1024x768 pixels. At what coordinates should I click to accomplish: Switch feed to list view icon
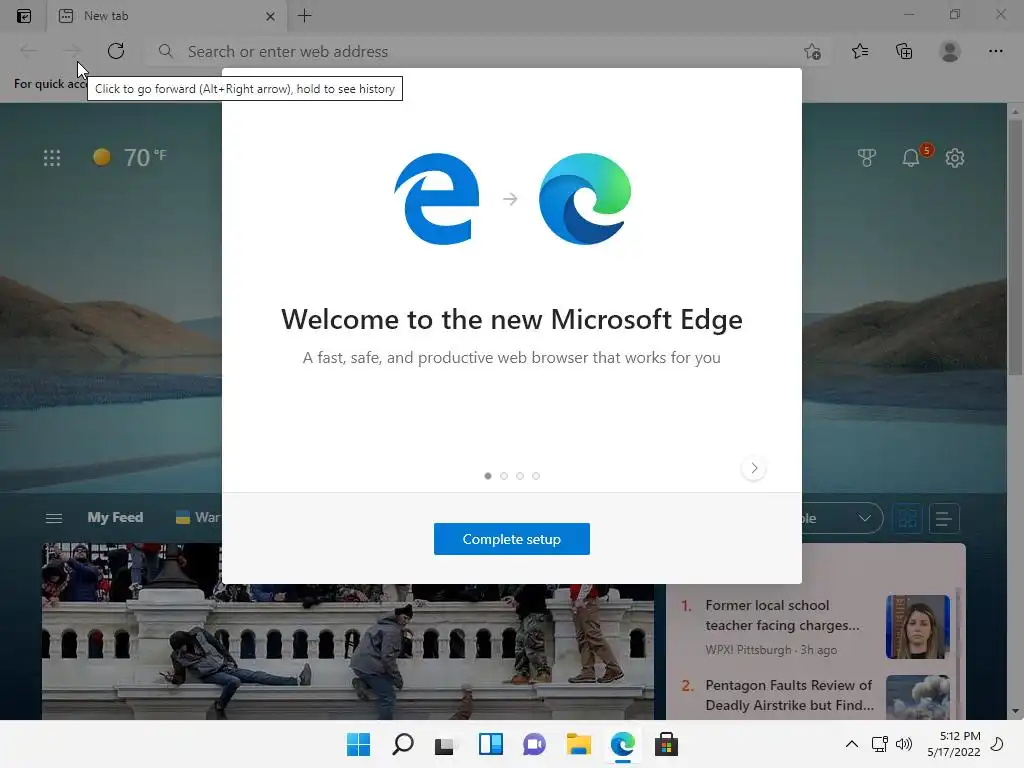coord(944,519)
